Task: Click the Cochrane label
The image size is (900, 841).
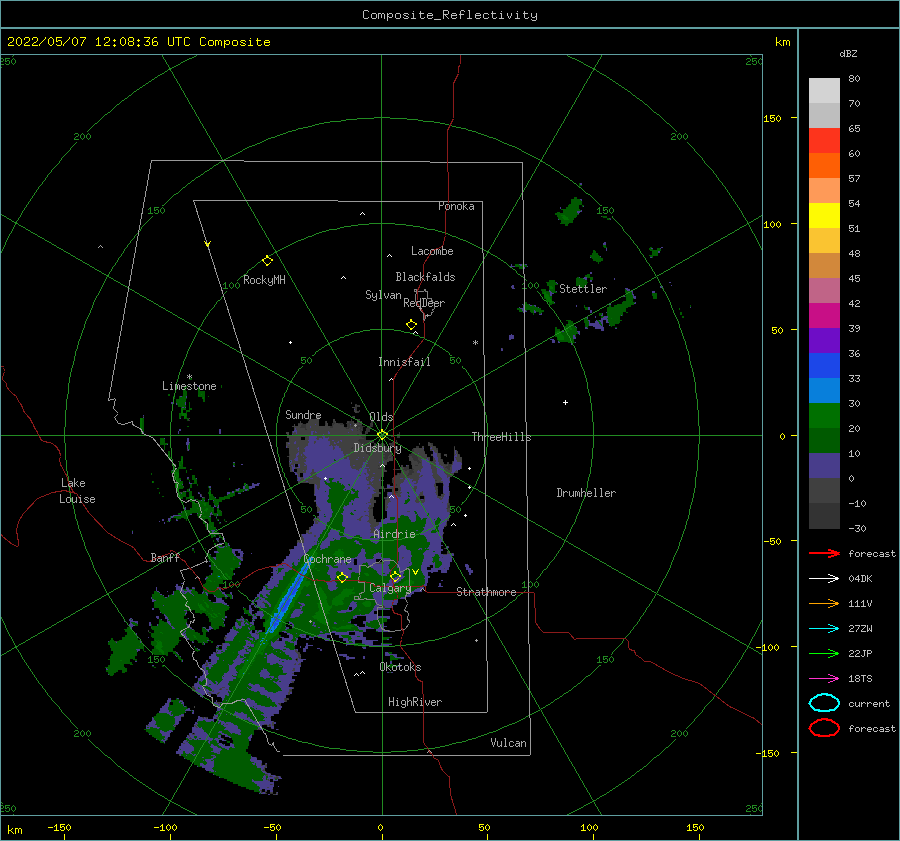Action: point(327,559)
